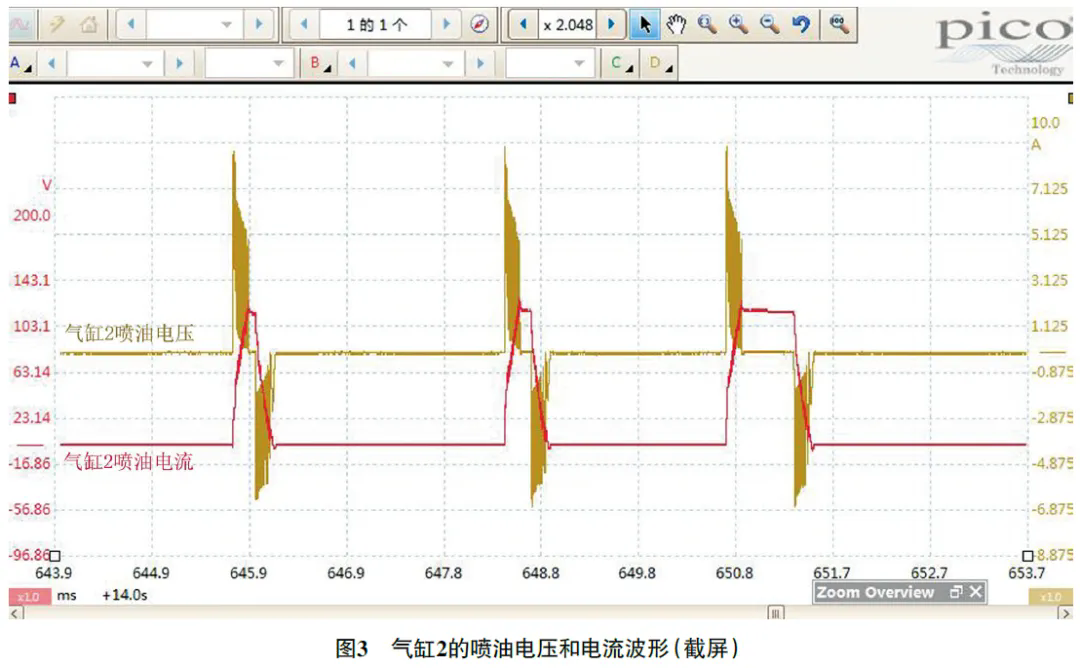Image resolution: width=1080 pixels, height=668 pixels.
Task: Click the -96.86 value on the voltage axis
Action: pyautogui.click(x=28, y=555)
